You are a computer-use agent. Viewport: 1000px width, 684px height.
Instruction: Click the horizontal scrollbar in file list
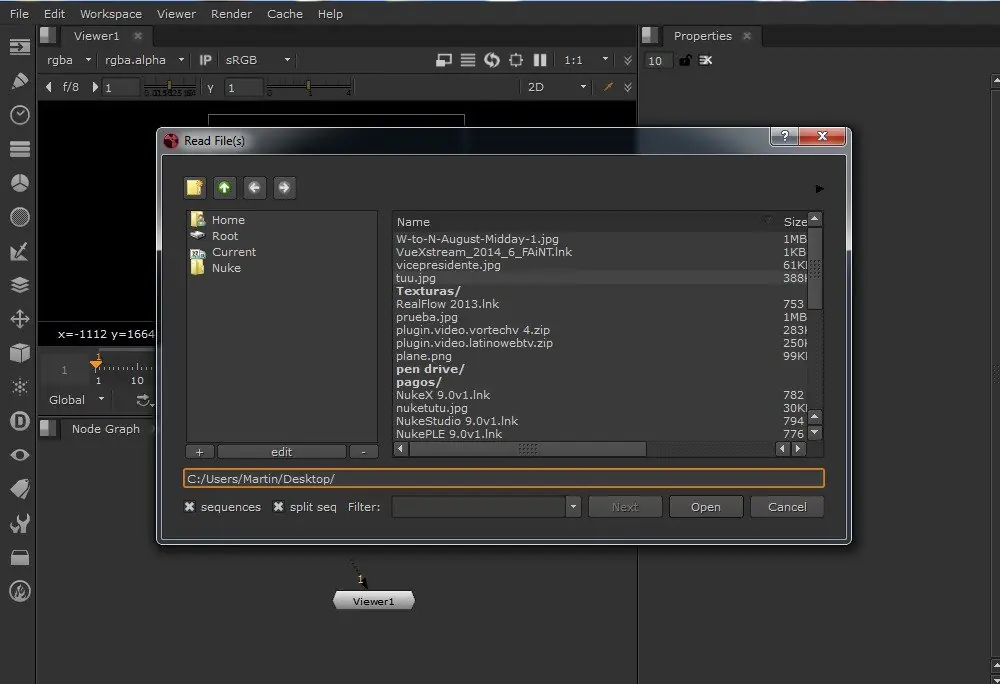527,449
